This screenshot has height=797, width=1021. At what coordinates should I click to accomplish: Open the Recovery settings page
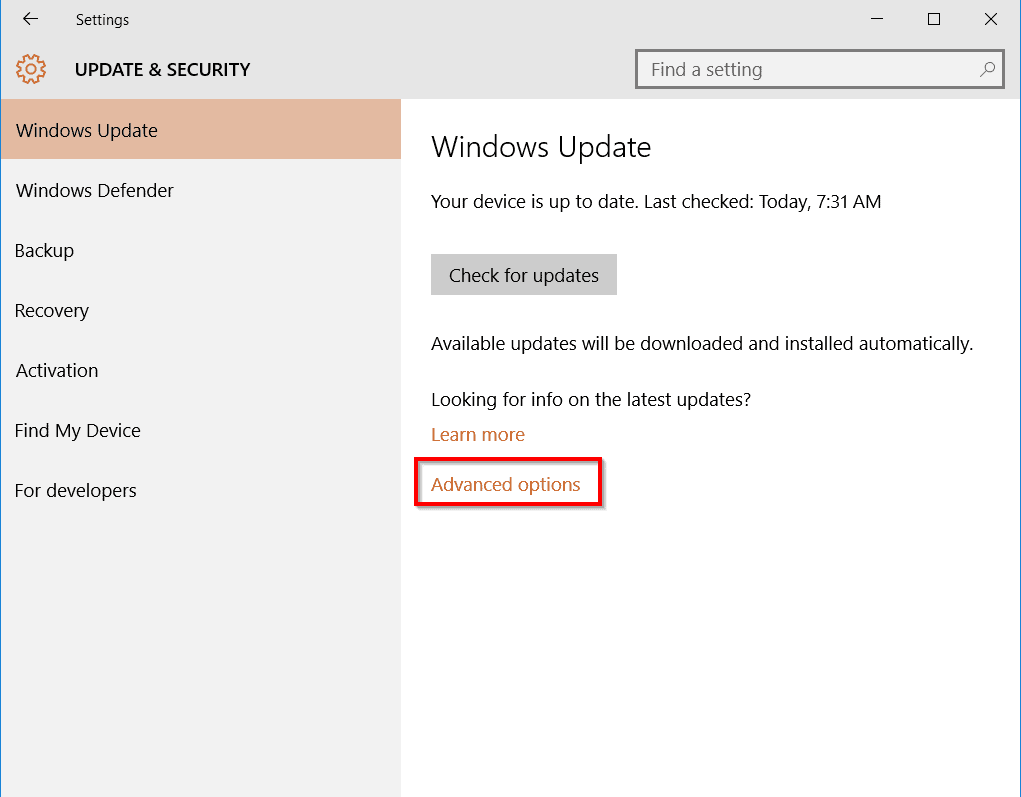(x=52, y=310)
